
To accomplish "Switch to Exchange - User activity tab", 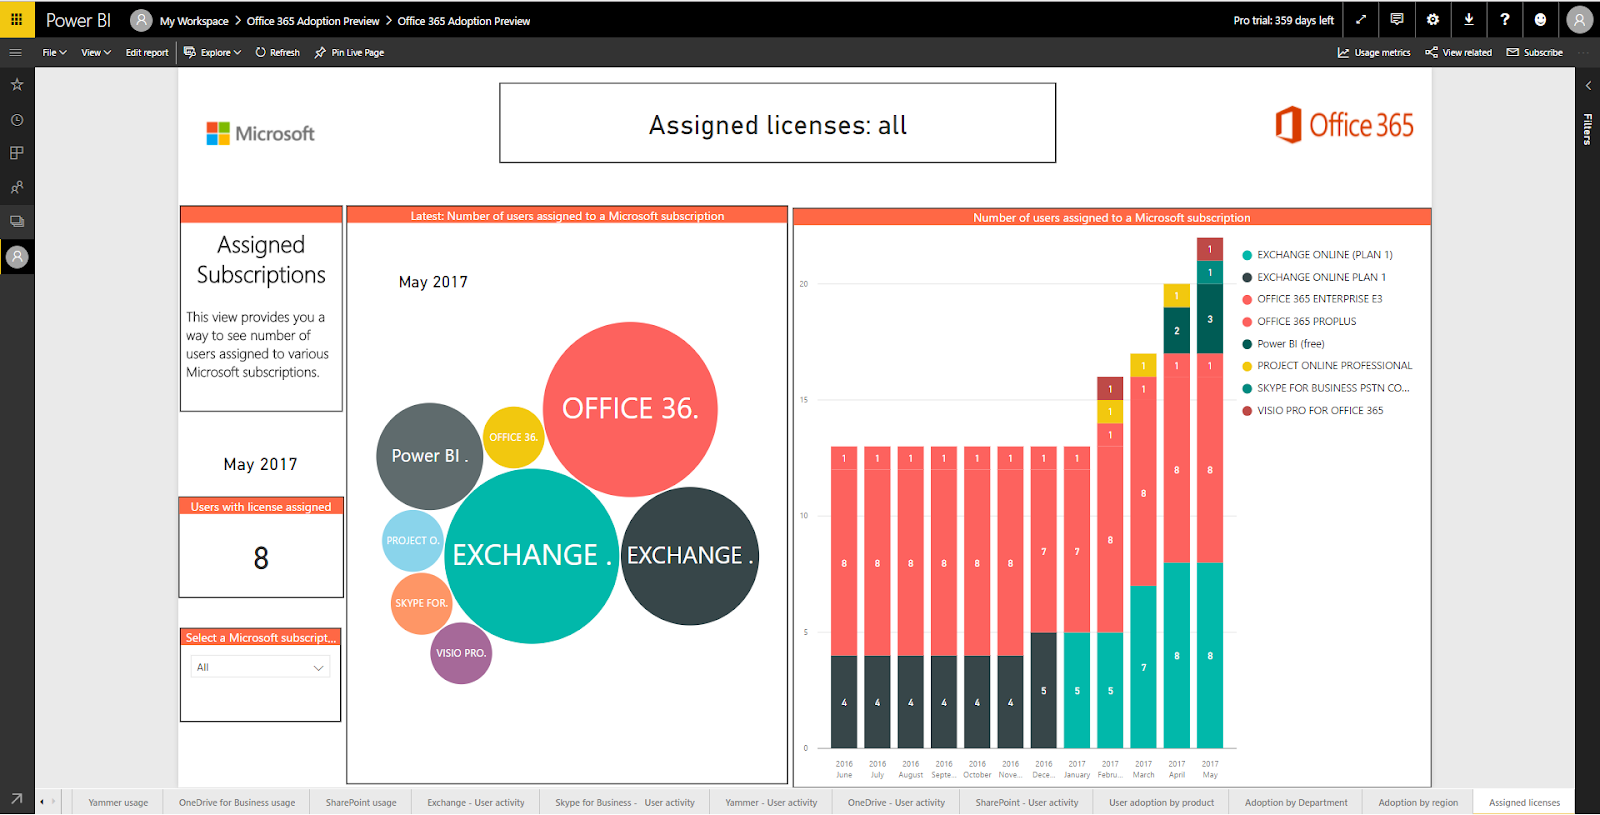I will tap(476, 802).
